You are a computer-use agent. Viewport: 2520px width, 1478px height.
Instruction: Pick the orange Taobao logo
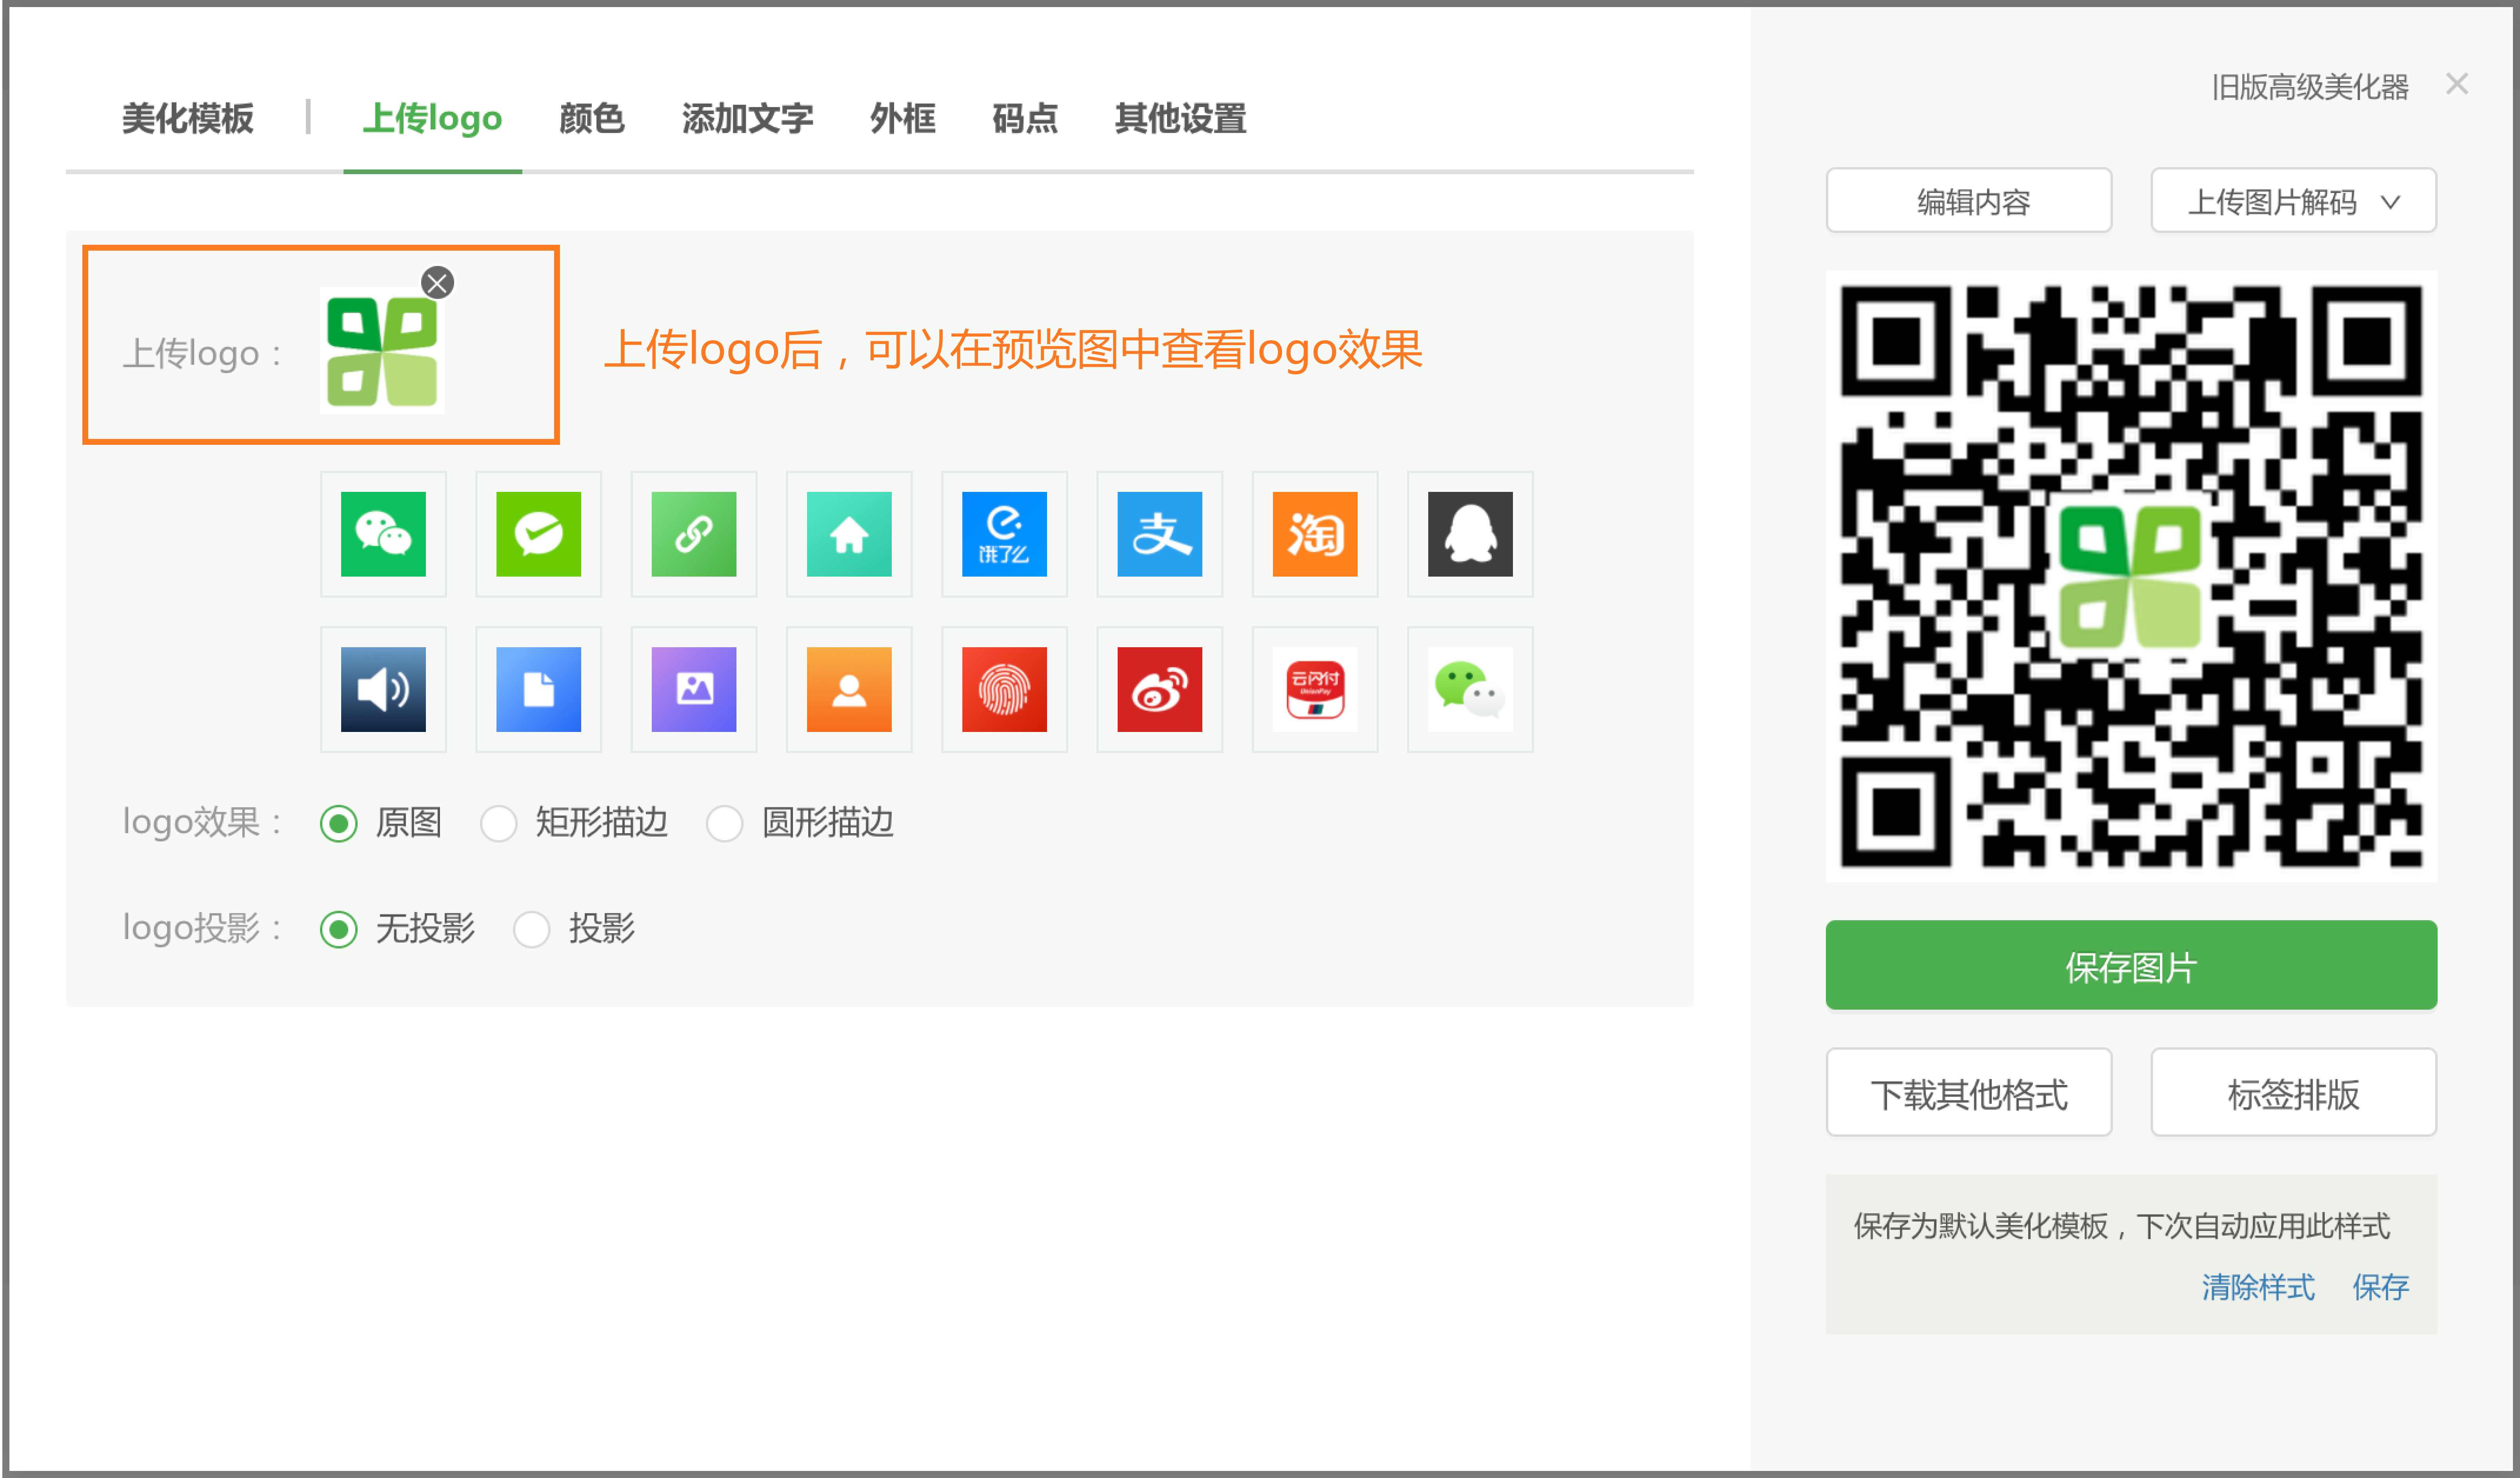(1315, 534)
